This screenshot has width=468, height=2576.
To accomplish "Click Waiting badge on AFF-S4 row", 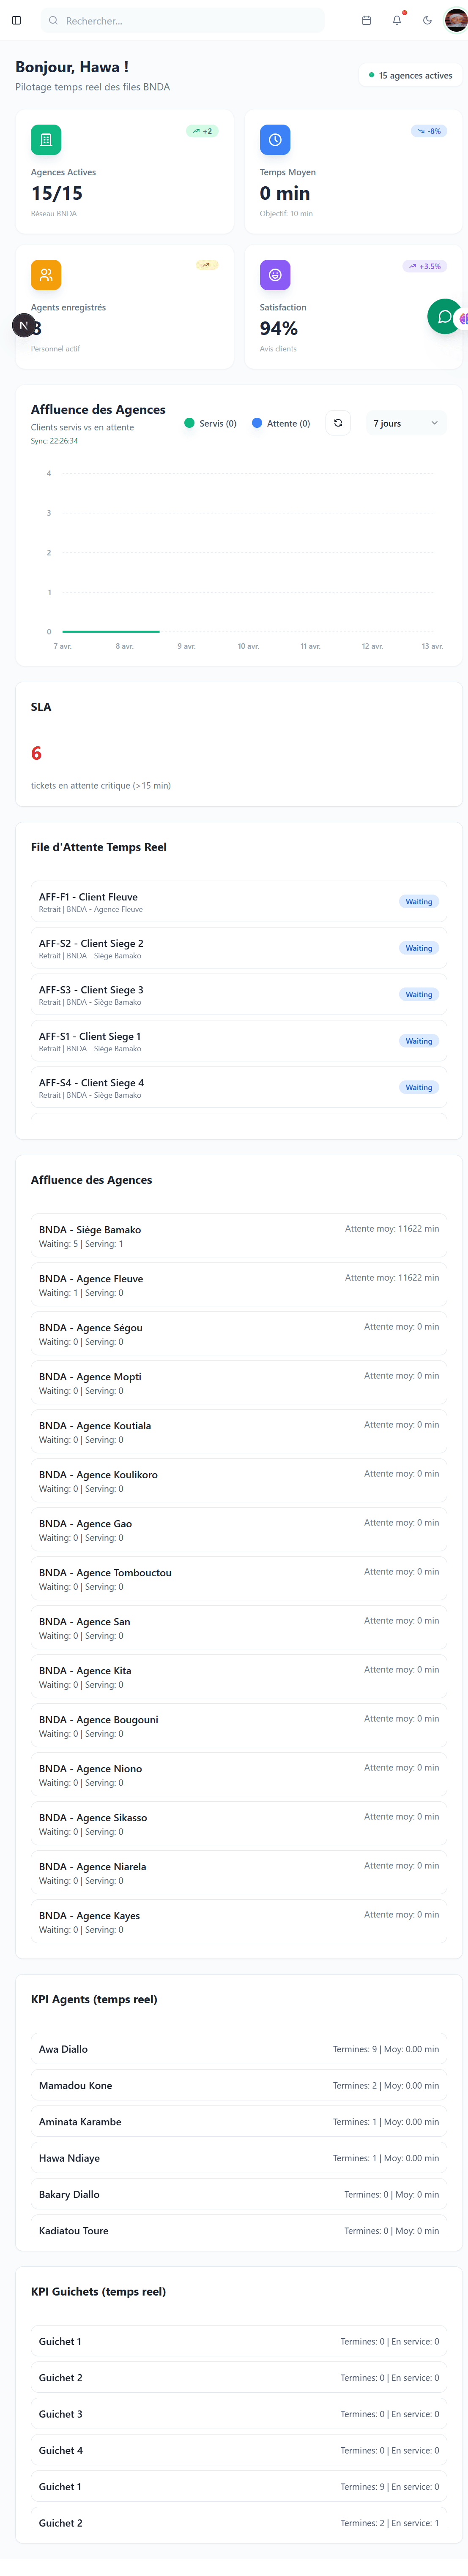I will pos(419,1087).
